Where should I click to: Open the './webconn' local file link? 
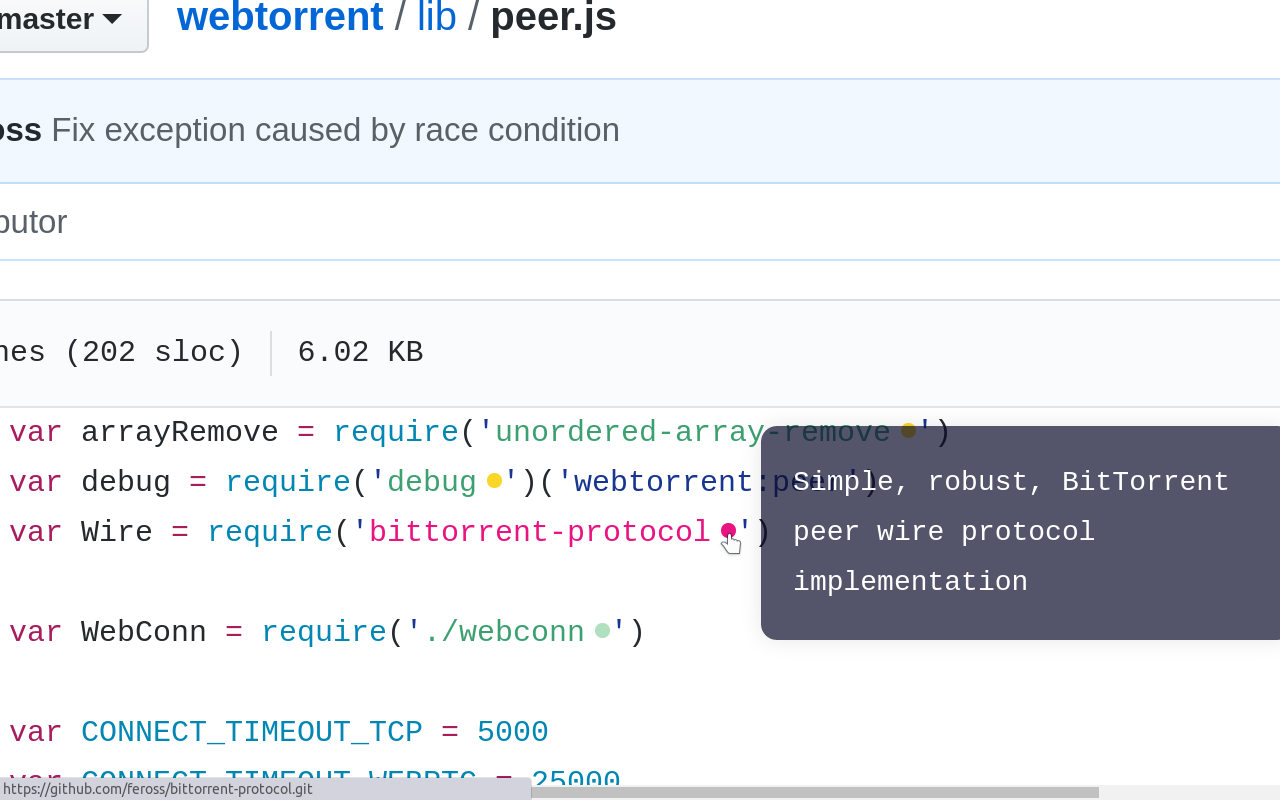[x=504, y=632]
